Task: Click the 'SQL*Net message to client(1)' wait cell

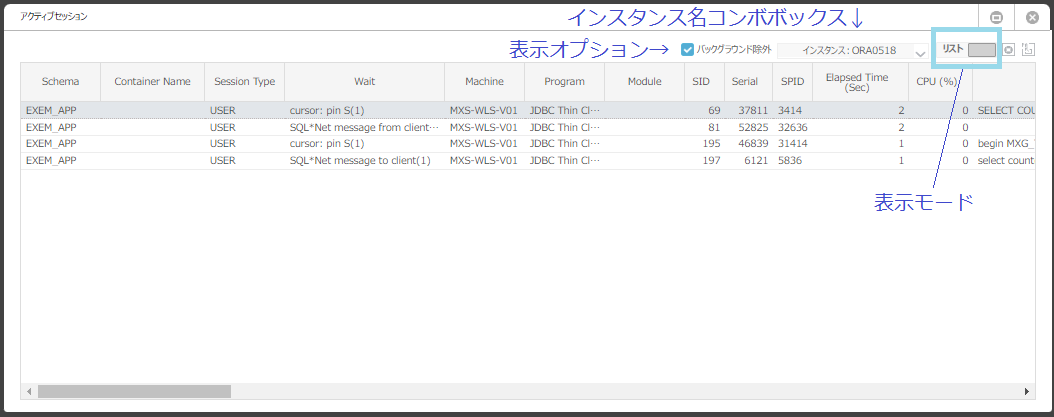Action: click(x=364, y=161)
